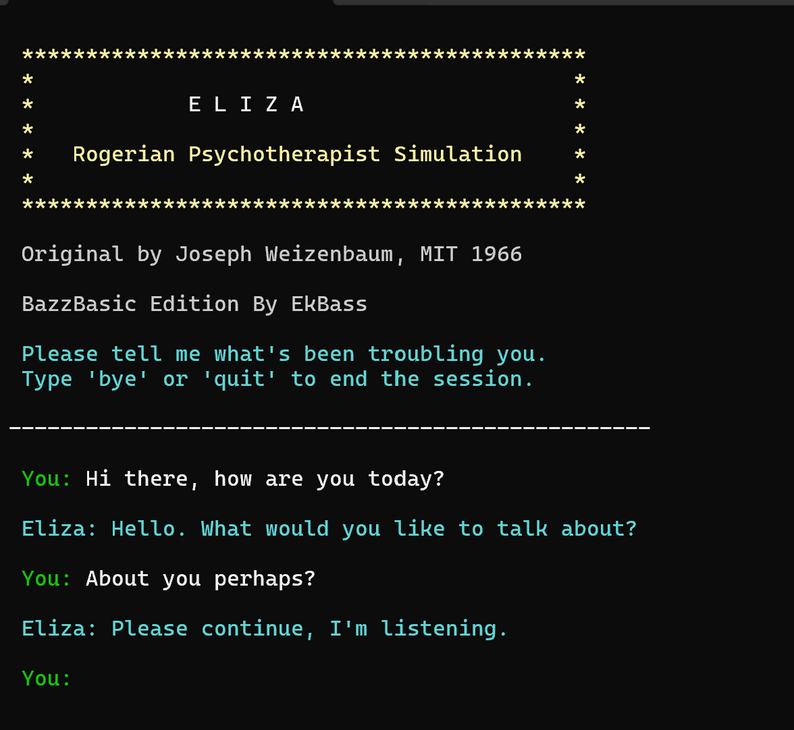
Task: Click the message 'About you perhaps?'
Action: (x=200, y=579)
